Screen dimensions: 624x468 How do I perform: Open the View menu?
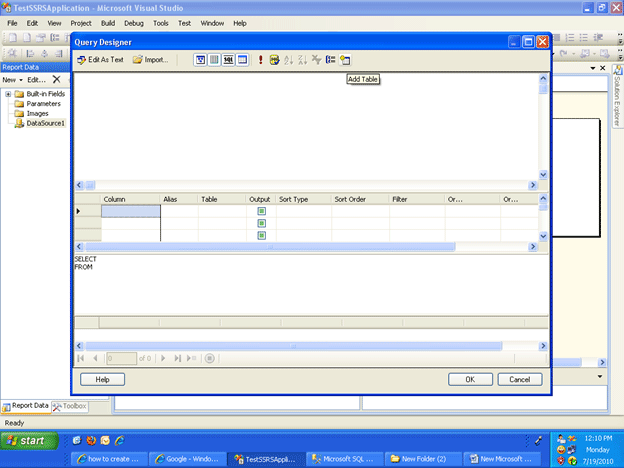[54, 23]
